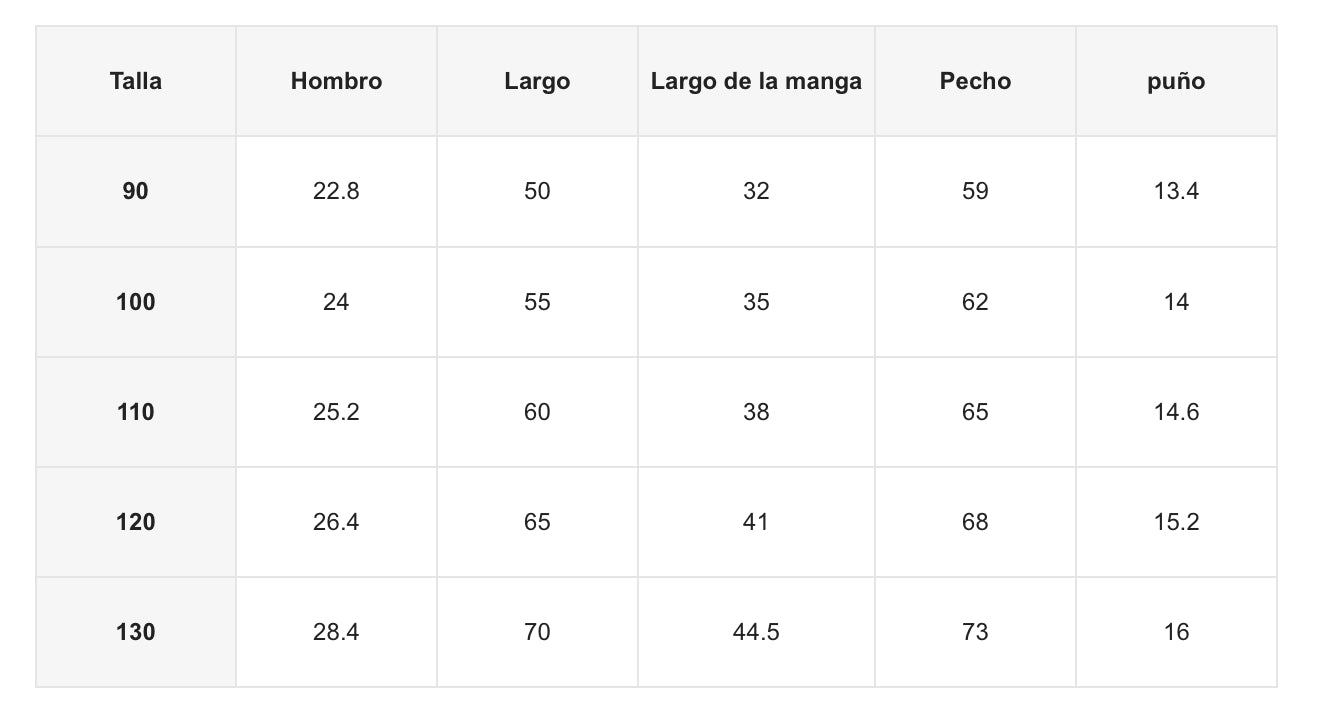Select the puño column header

click(1176, 81)
